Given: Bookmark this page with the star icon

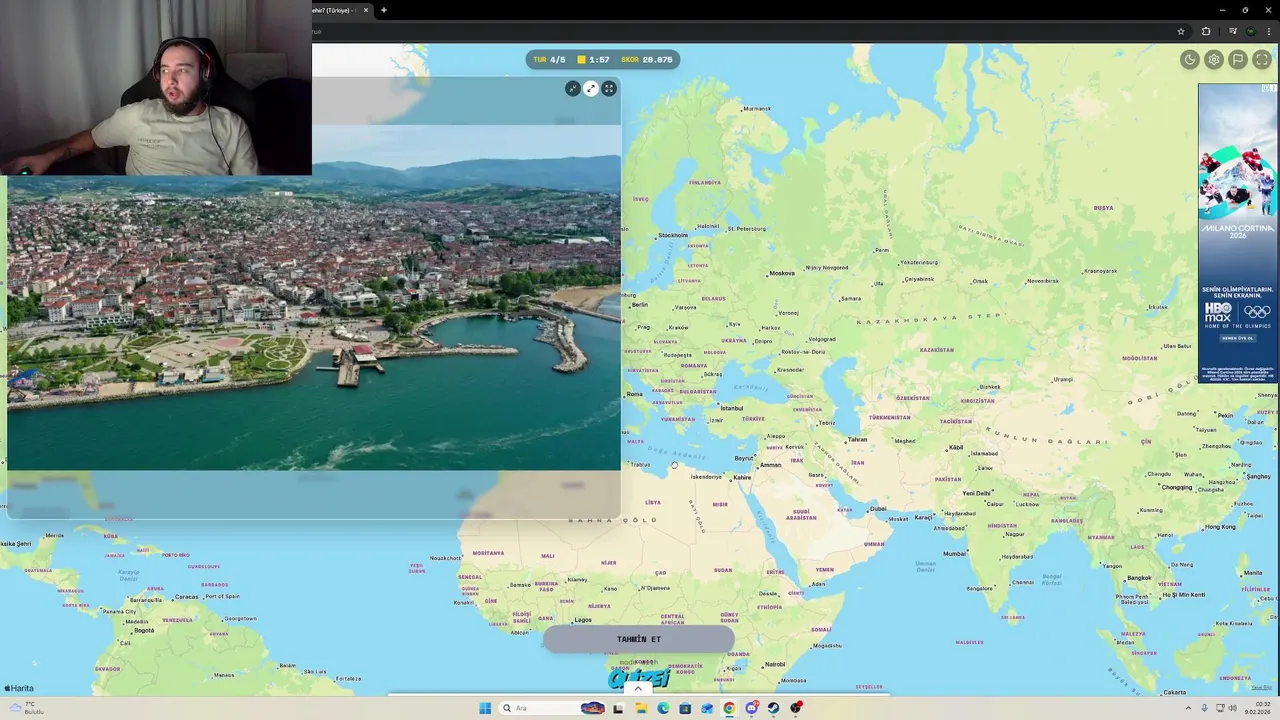Looking at the screenshot, I should tap(1181, 31).
